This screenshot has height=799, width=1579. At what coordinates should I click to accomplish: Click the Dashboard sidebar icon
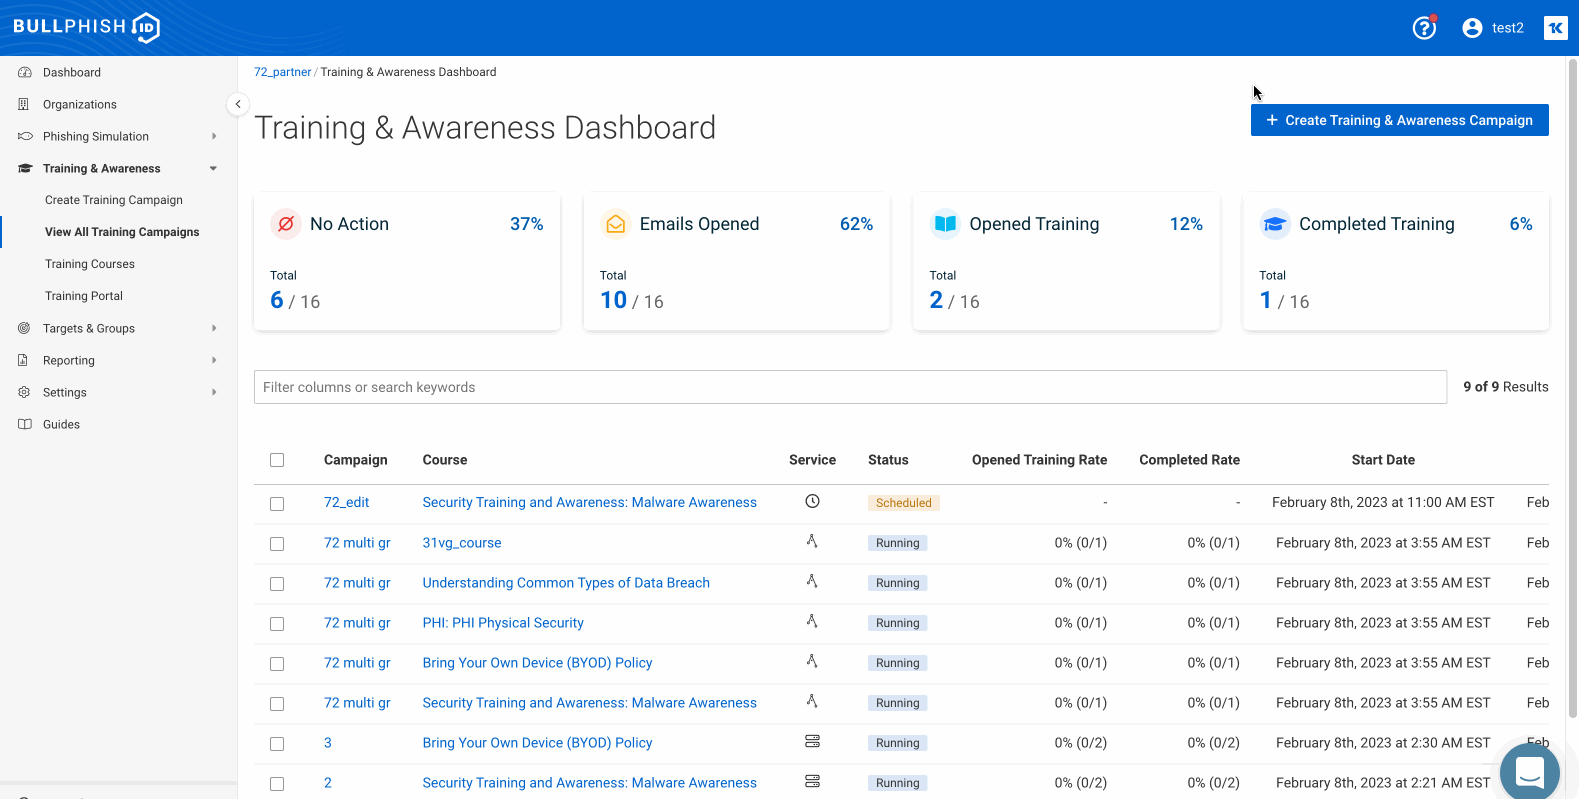25,72
